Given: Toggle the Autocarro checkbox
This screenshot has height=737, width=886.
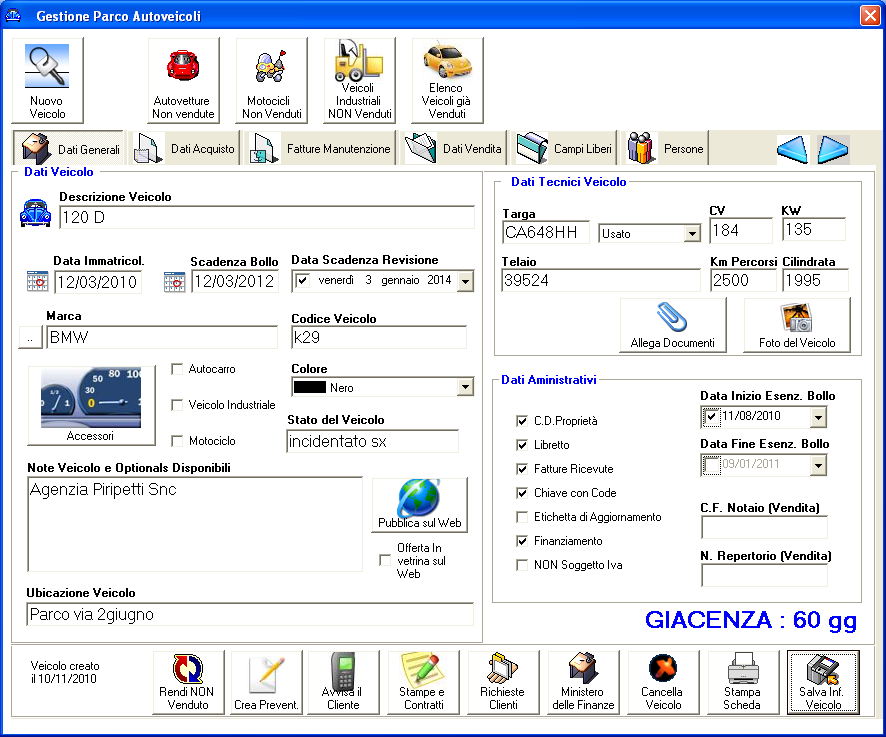Looking at the screenshot, I should coord(177,369).
